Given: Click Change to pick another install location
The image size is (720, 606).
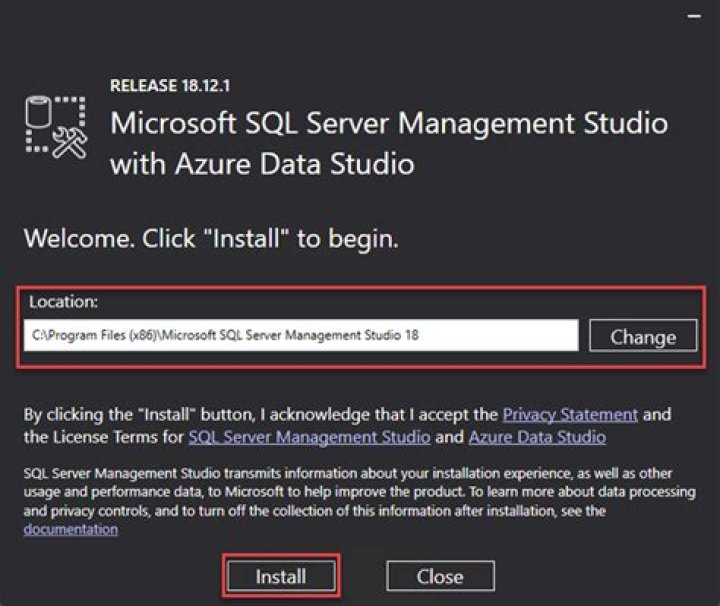Looking at the screenshot, I should pos(642,337).
